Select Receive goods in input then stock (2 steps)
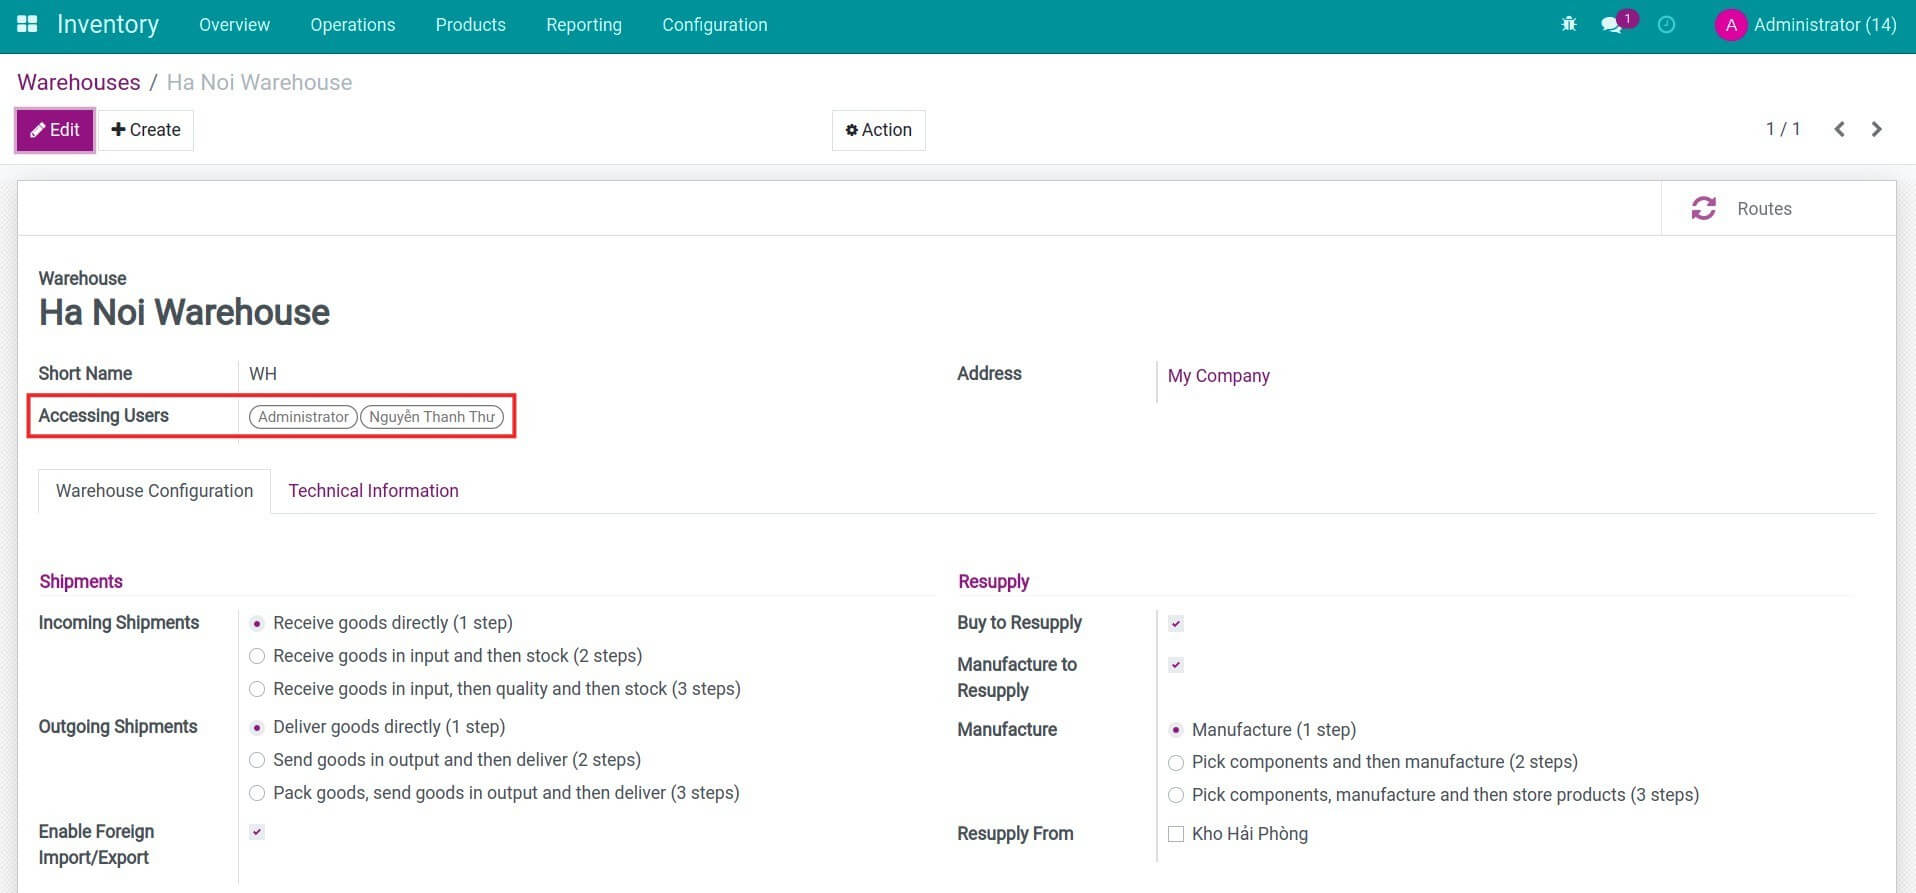The image size is (1916, 893). click(257, 656)
